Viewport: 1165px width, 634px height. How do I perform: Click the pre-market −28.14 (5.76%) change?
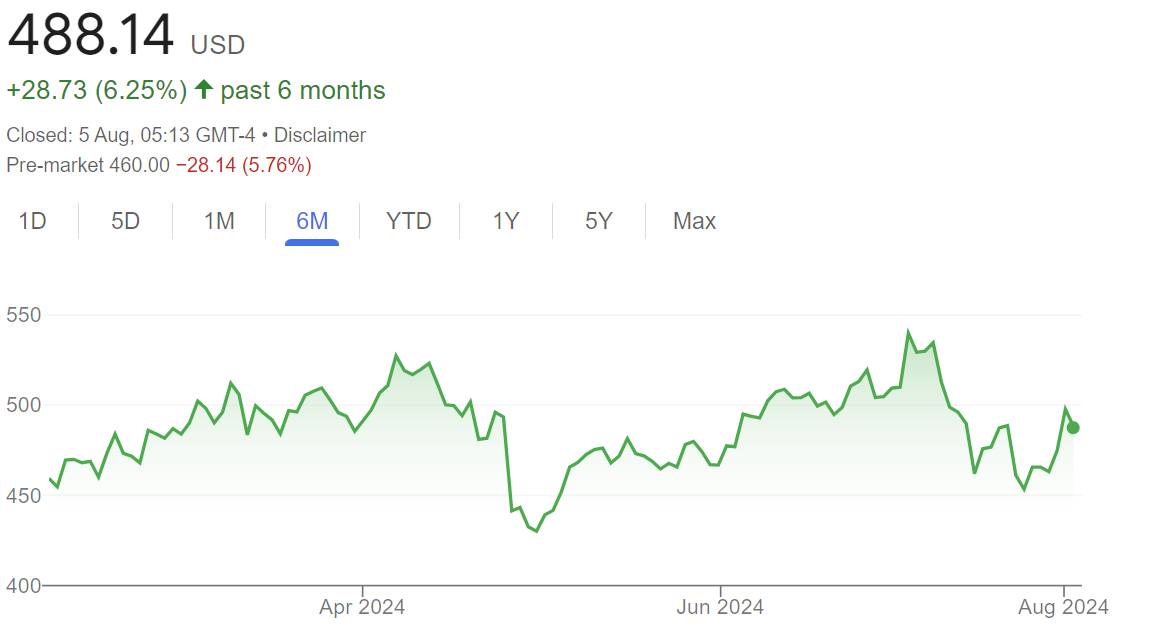coord(243,165)
